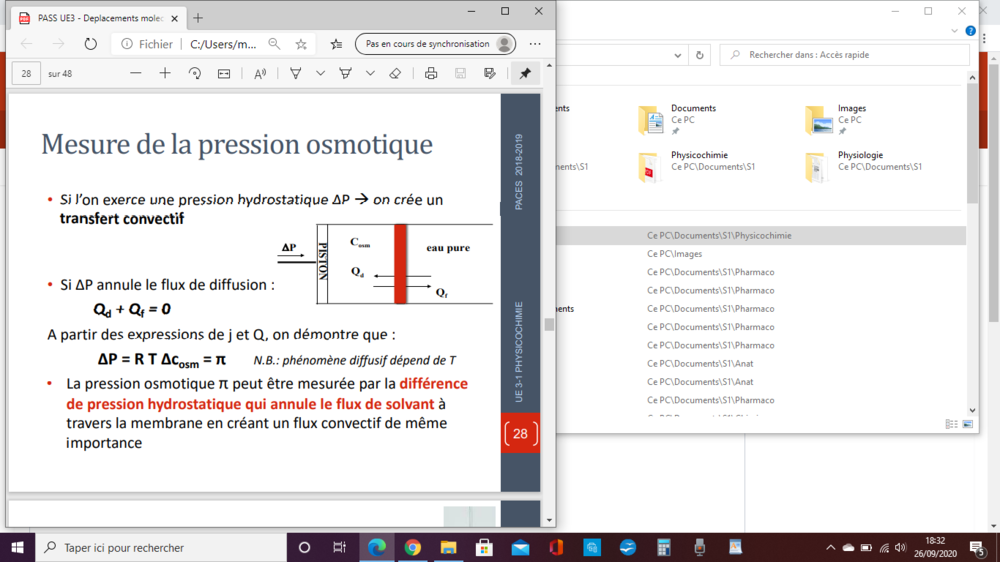The image size is (1000, 562).
Task: Expand Explorer address bar history dropdown
Action: 680,56
